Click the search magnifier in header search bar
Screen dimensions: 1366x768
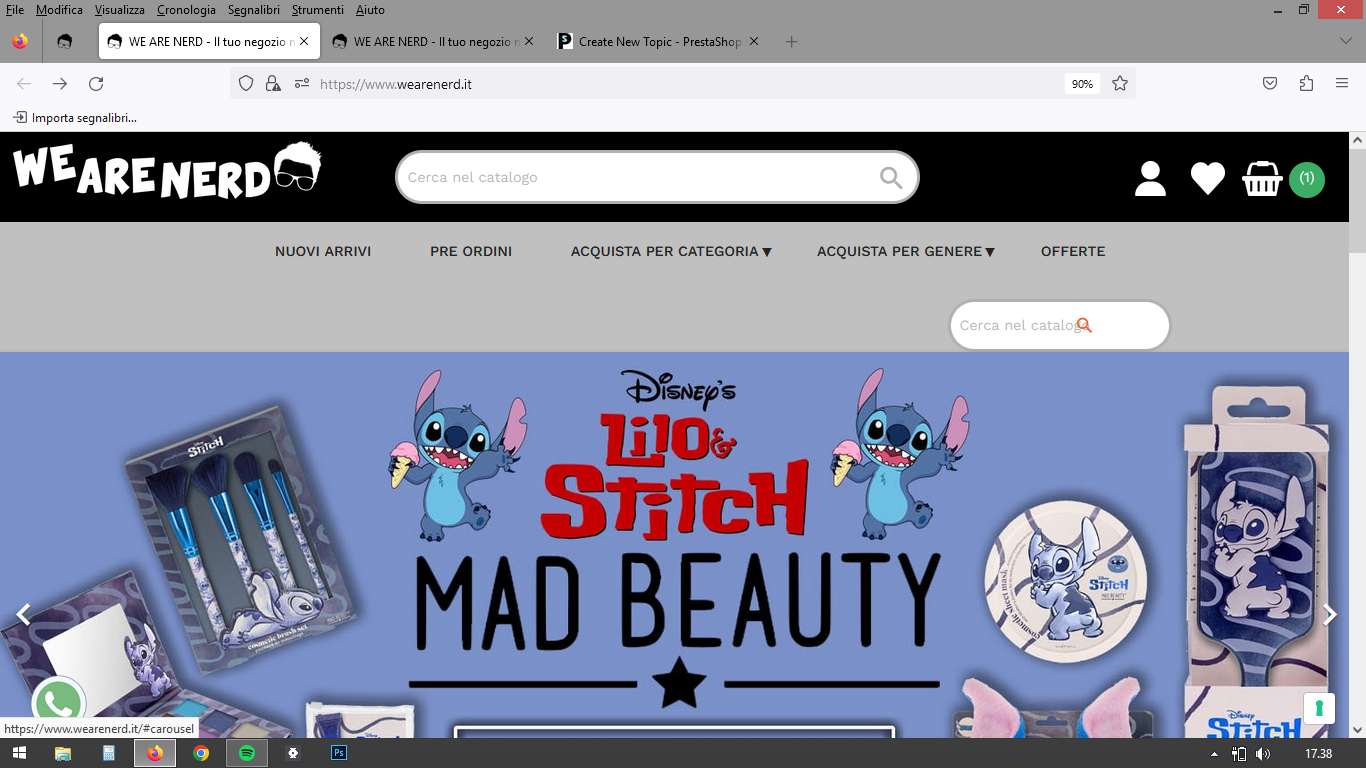890,178
